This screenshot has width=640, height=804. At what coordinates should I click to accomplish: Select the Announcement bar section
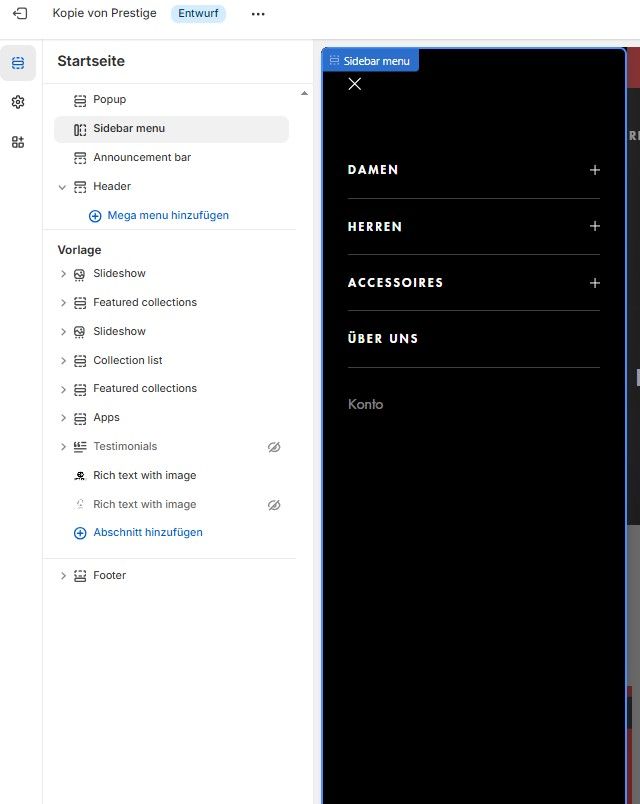142,158
